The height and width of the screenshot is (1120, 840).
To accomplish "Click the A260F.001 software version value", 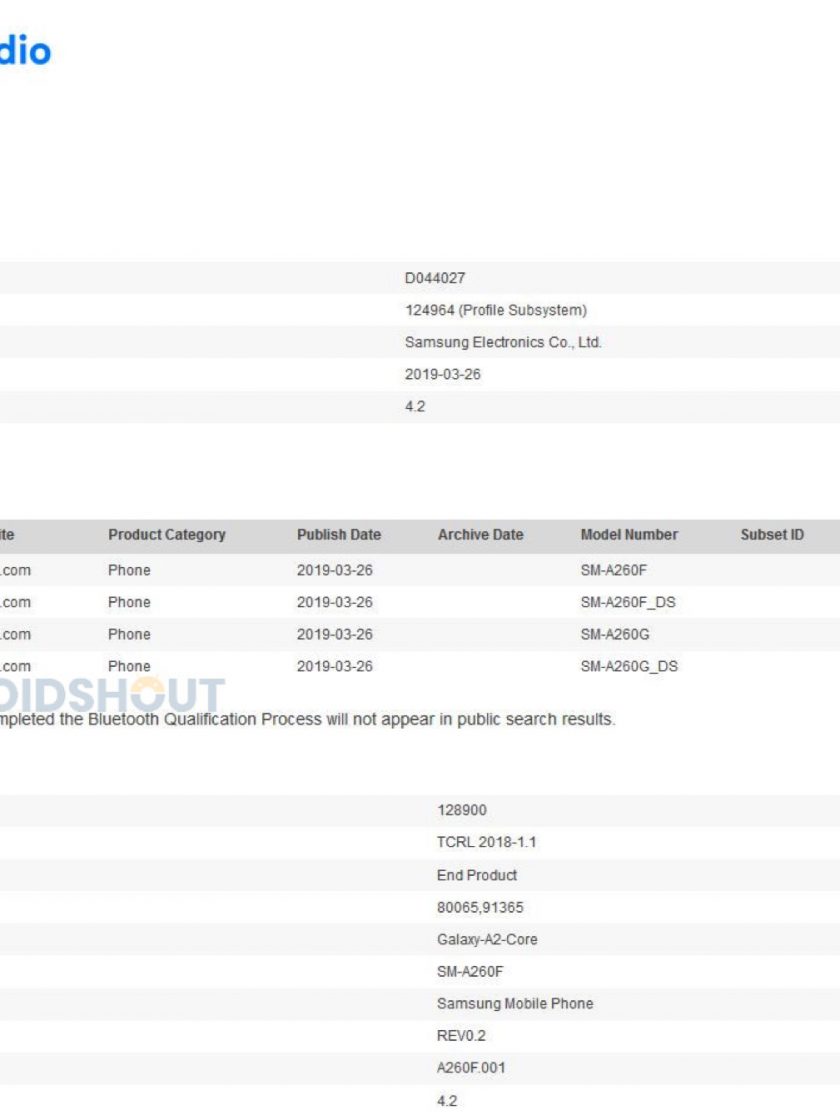I will tap(471, 1067).
